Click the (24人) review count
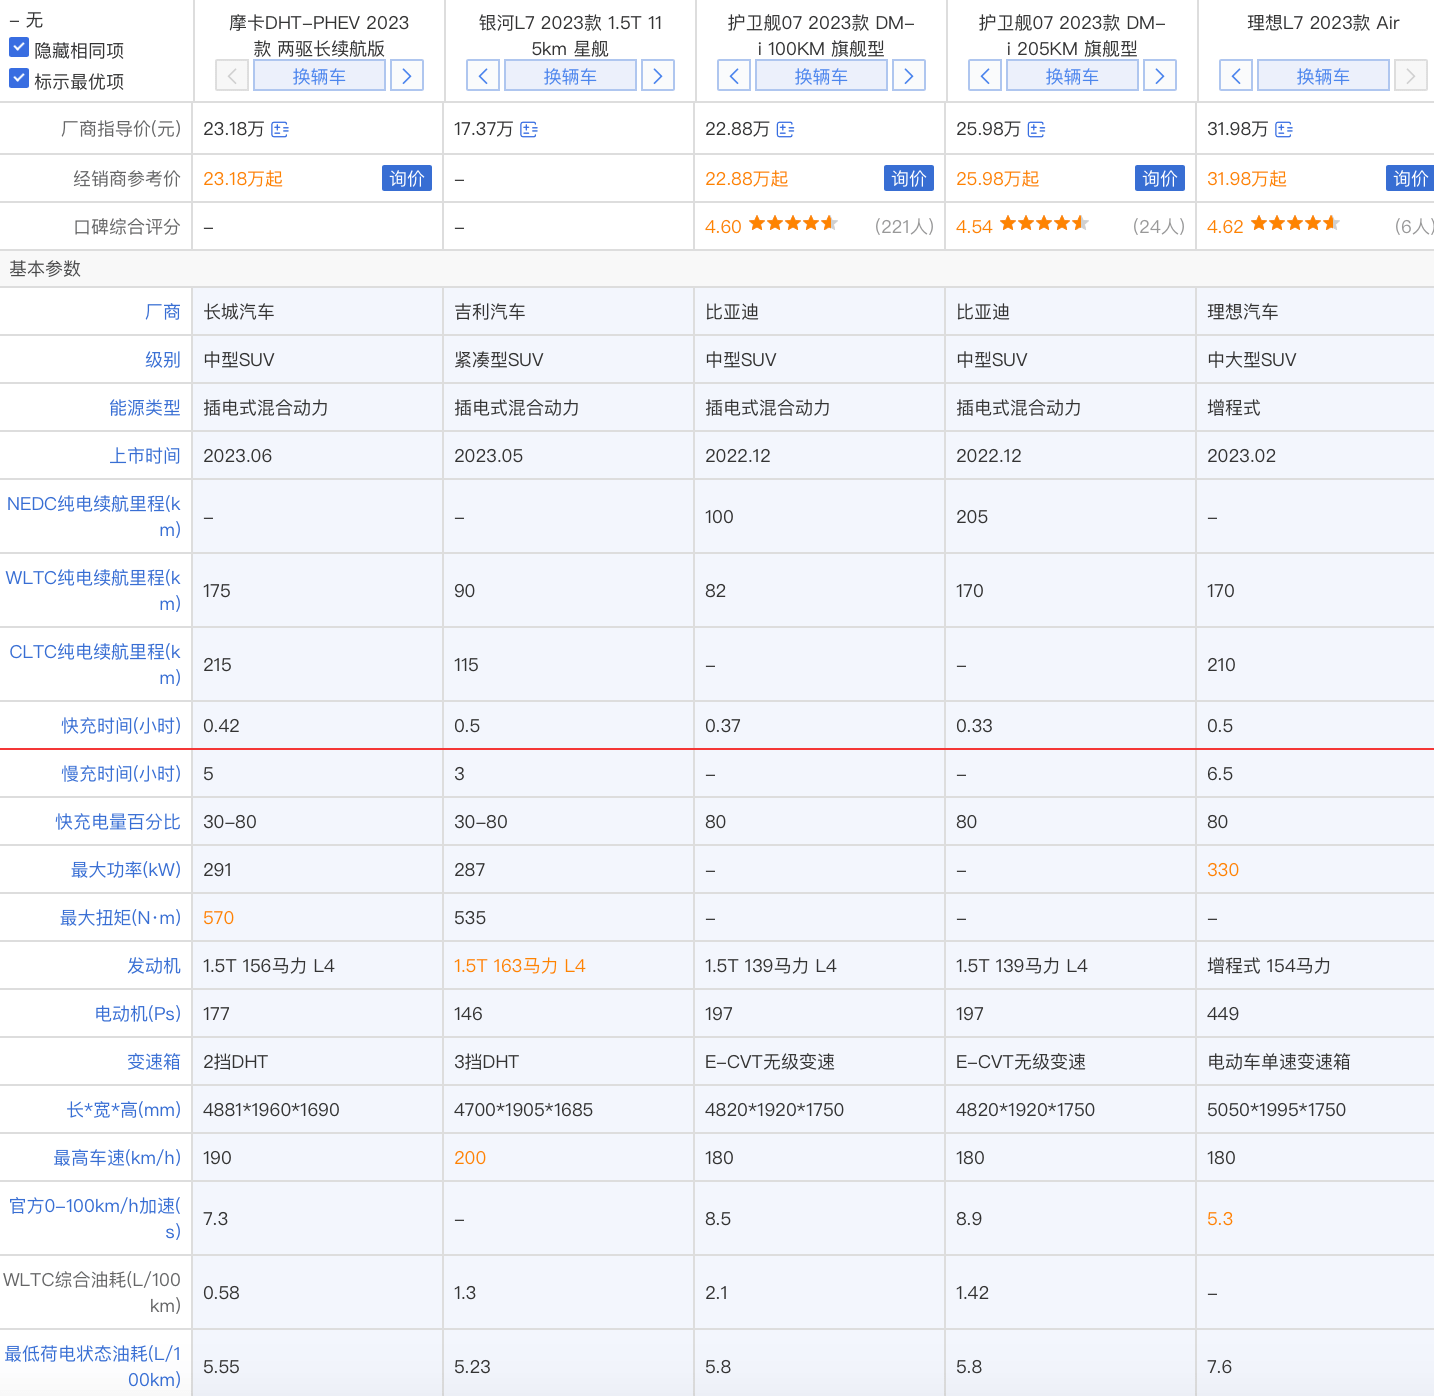Image resolution: width=1434 pixels, height=1396 pixels. 1159,226
